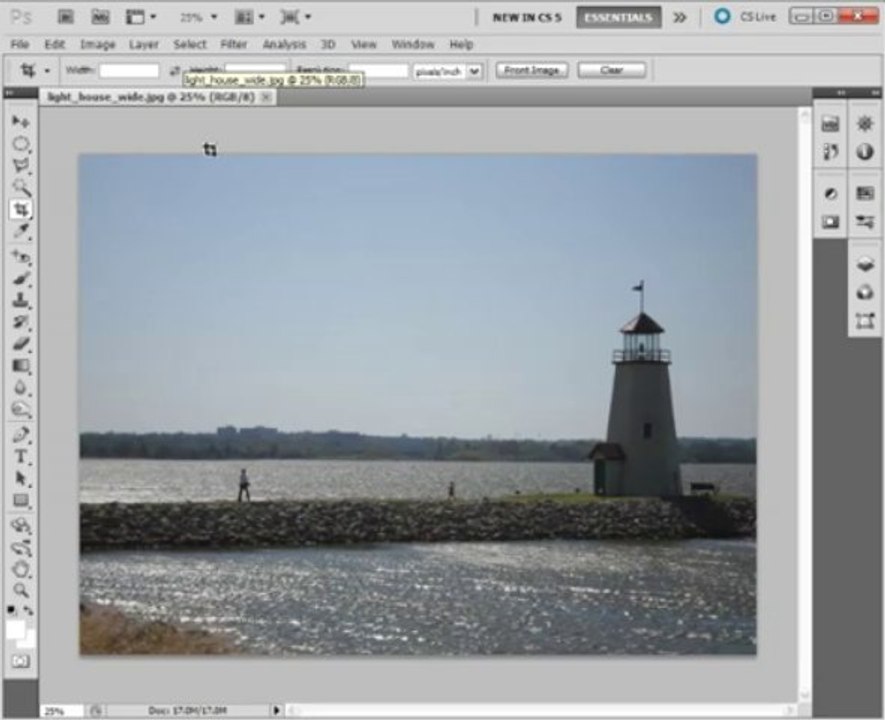Select the Path Selection tool

[21, 478]
